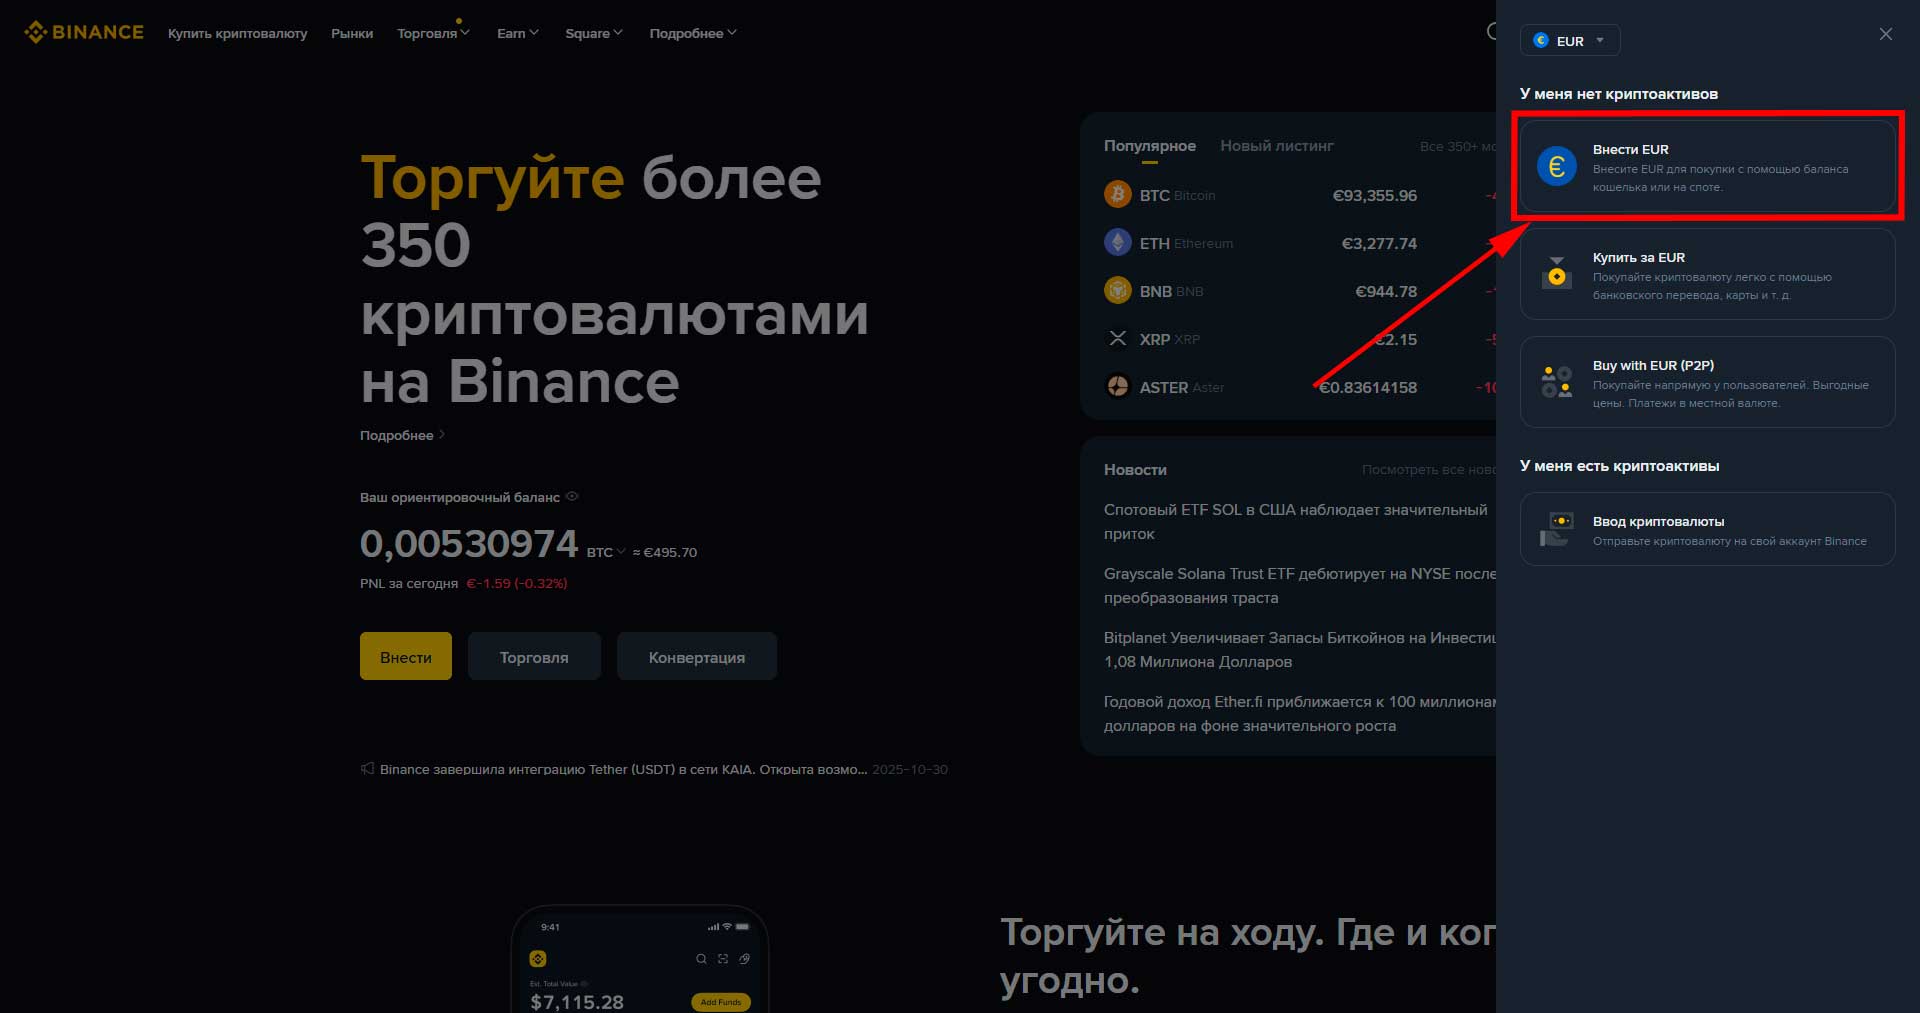This screenshot has width=1920, height=1013.
Task: Open the BNB row
Action: 1300,291
